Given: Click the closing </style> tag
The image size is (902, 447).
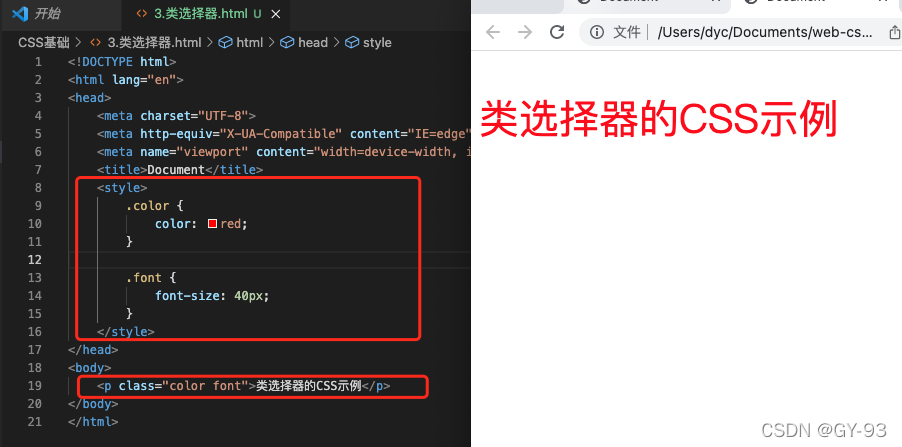Looking at the screenshot, I should pos(125,331).
